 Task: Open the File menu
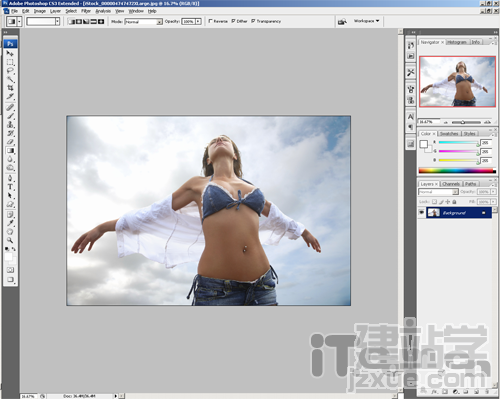(x=14, y=11)
